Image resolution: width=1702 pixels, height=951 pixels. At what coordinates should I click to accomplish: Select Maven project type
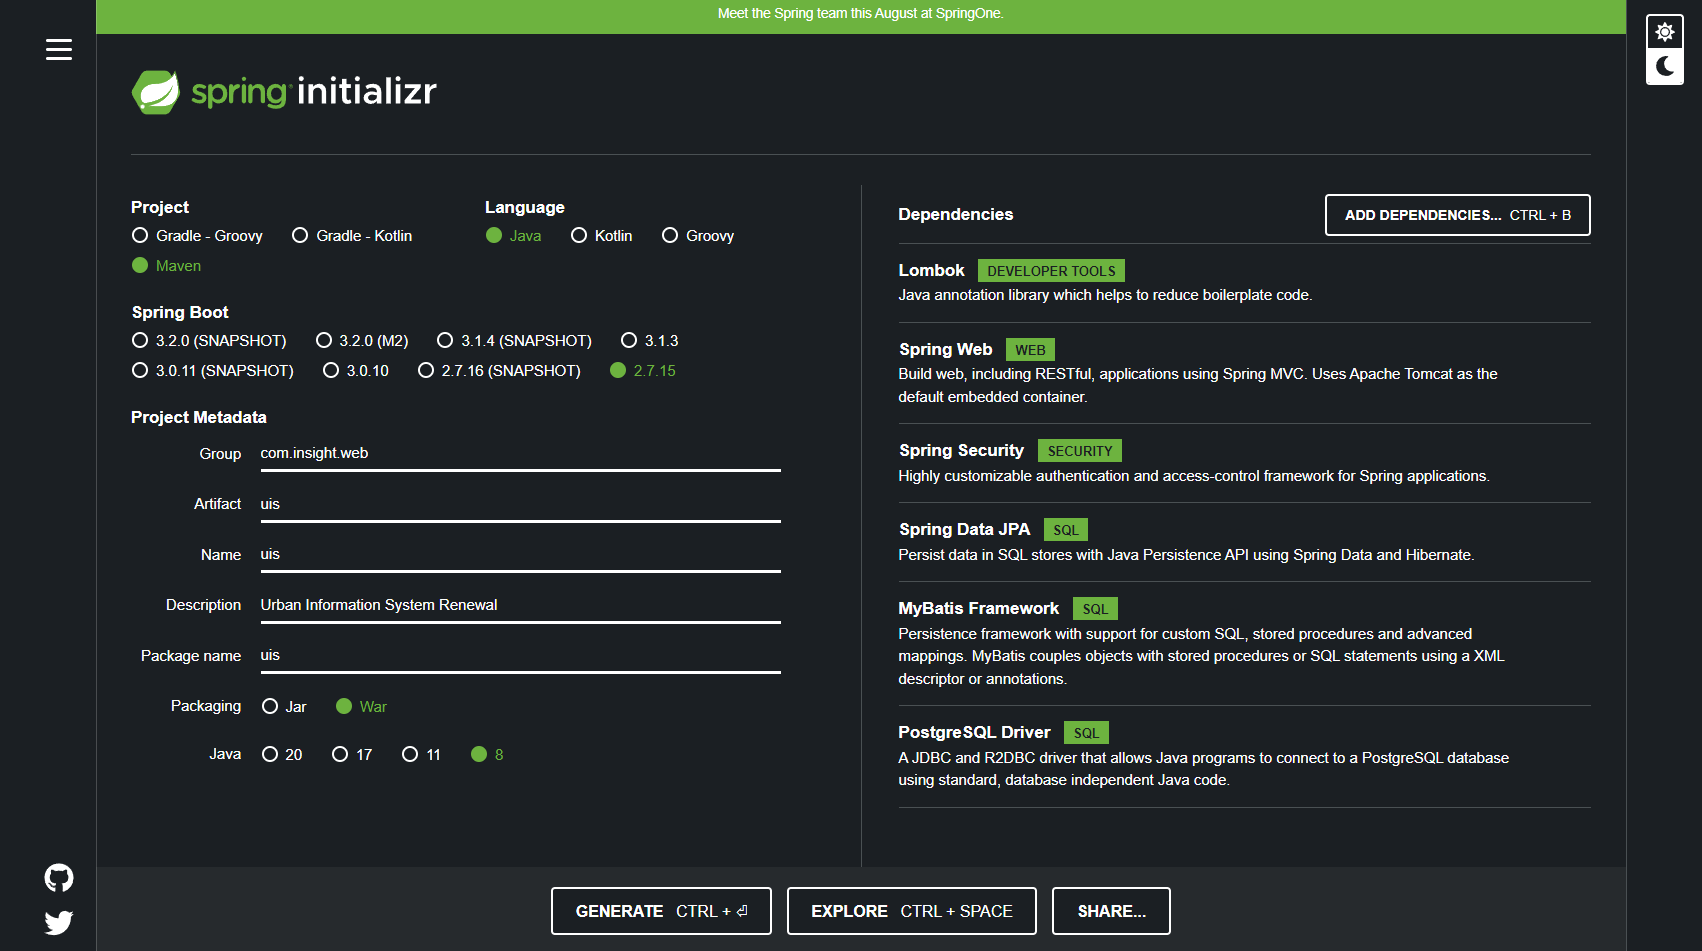tap(166, 266)
